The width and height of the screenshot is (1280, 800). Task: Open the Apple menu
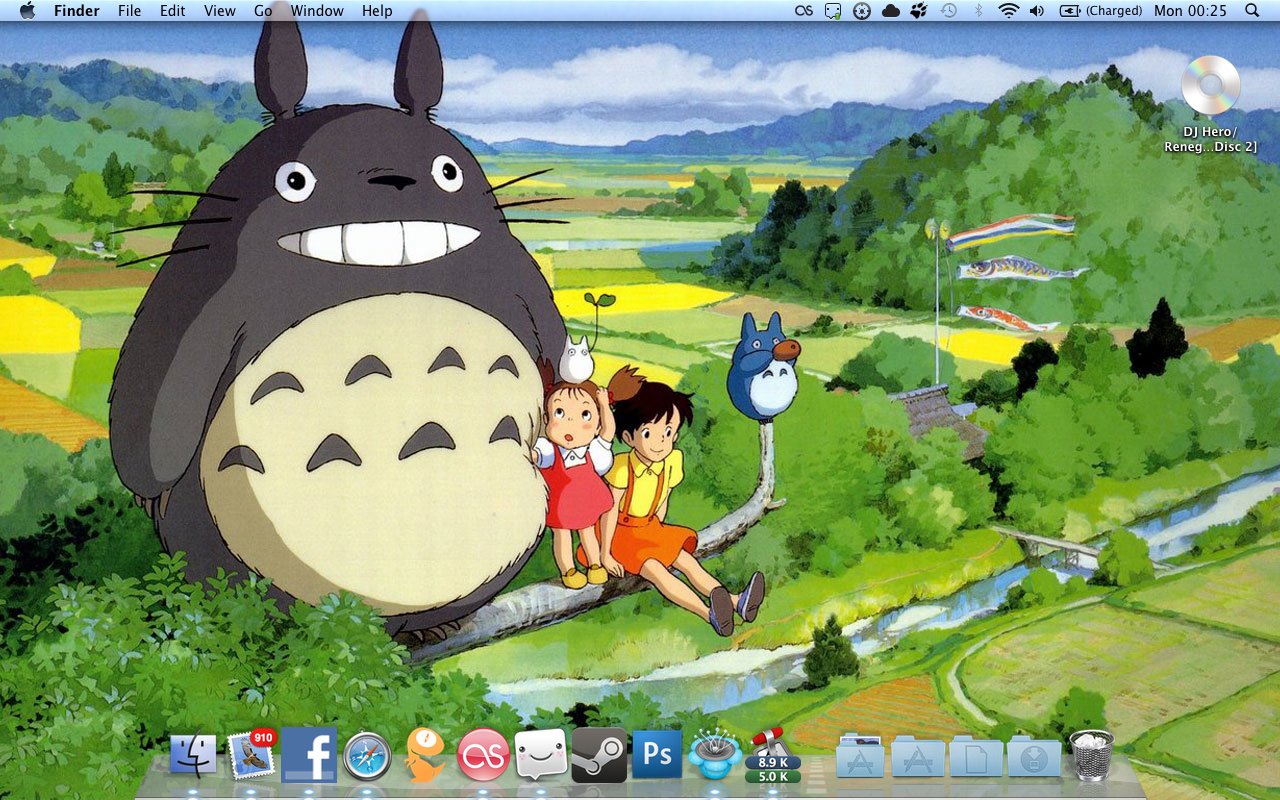[x=27, y=11]
